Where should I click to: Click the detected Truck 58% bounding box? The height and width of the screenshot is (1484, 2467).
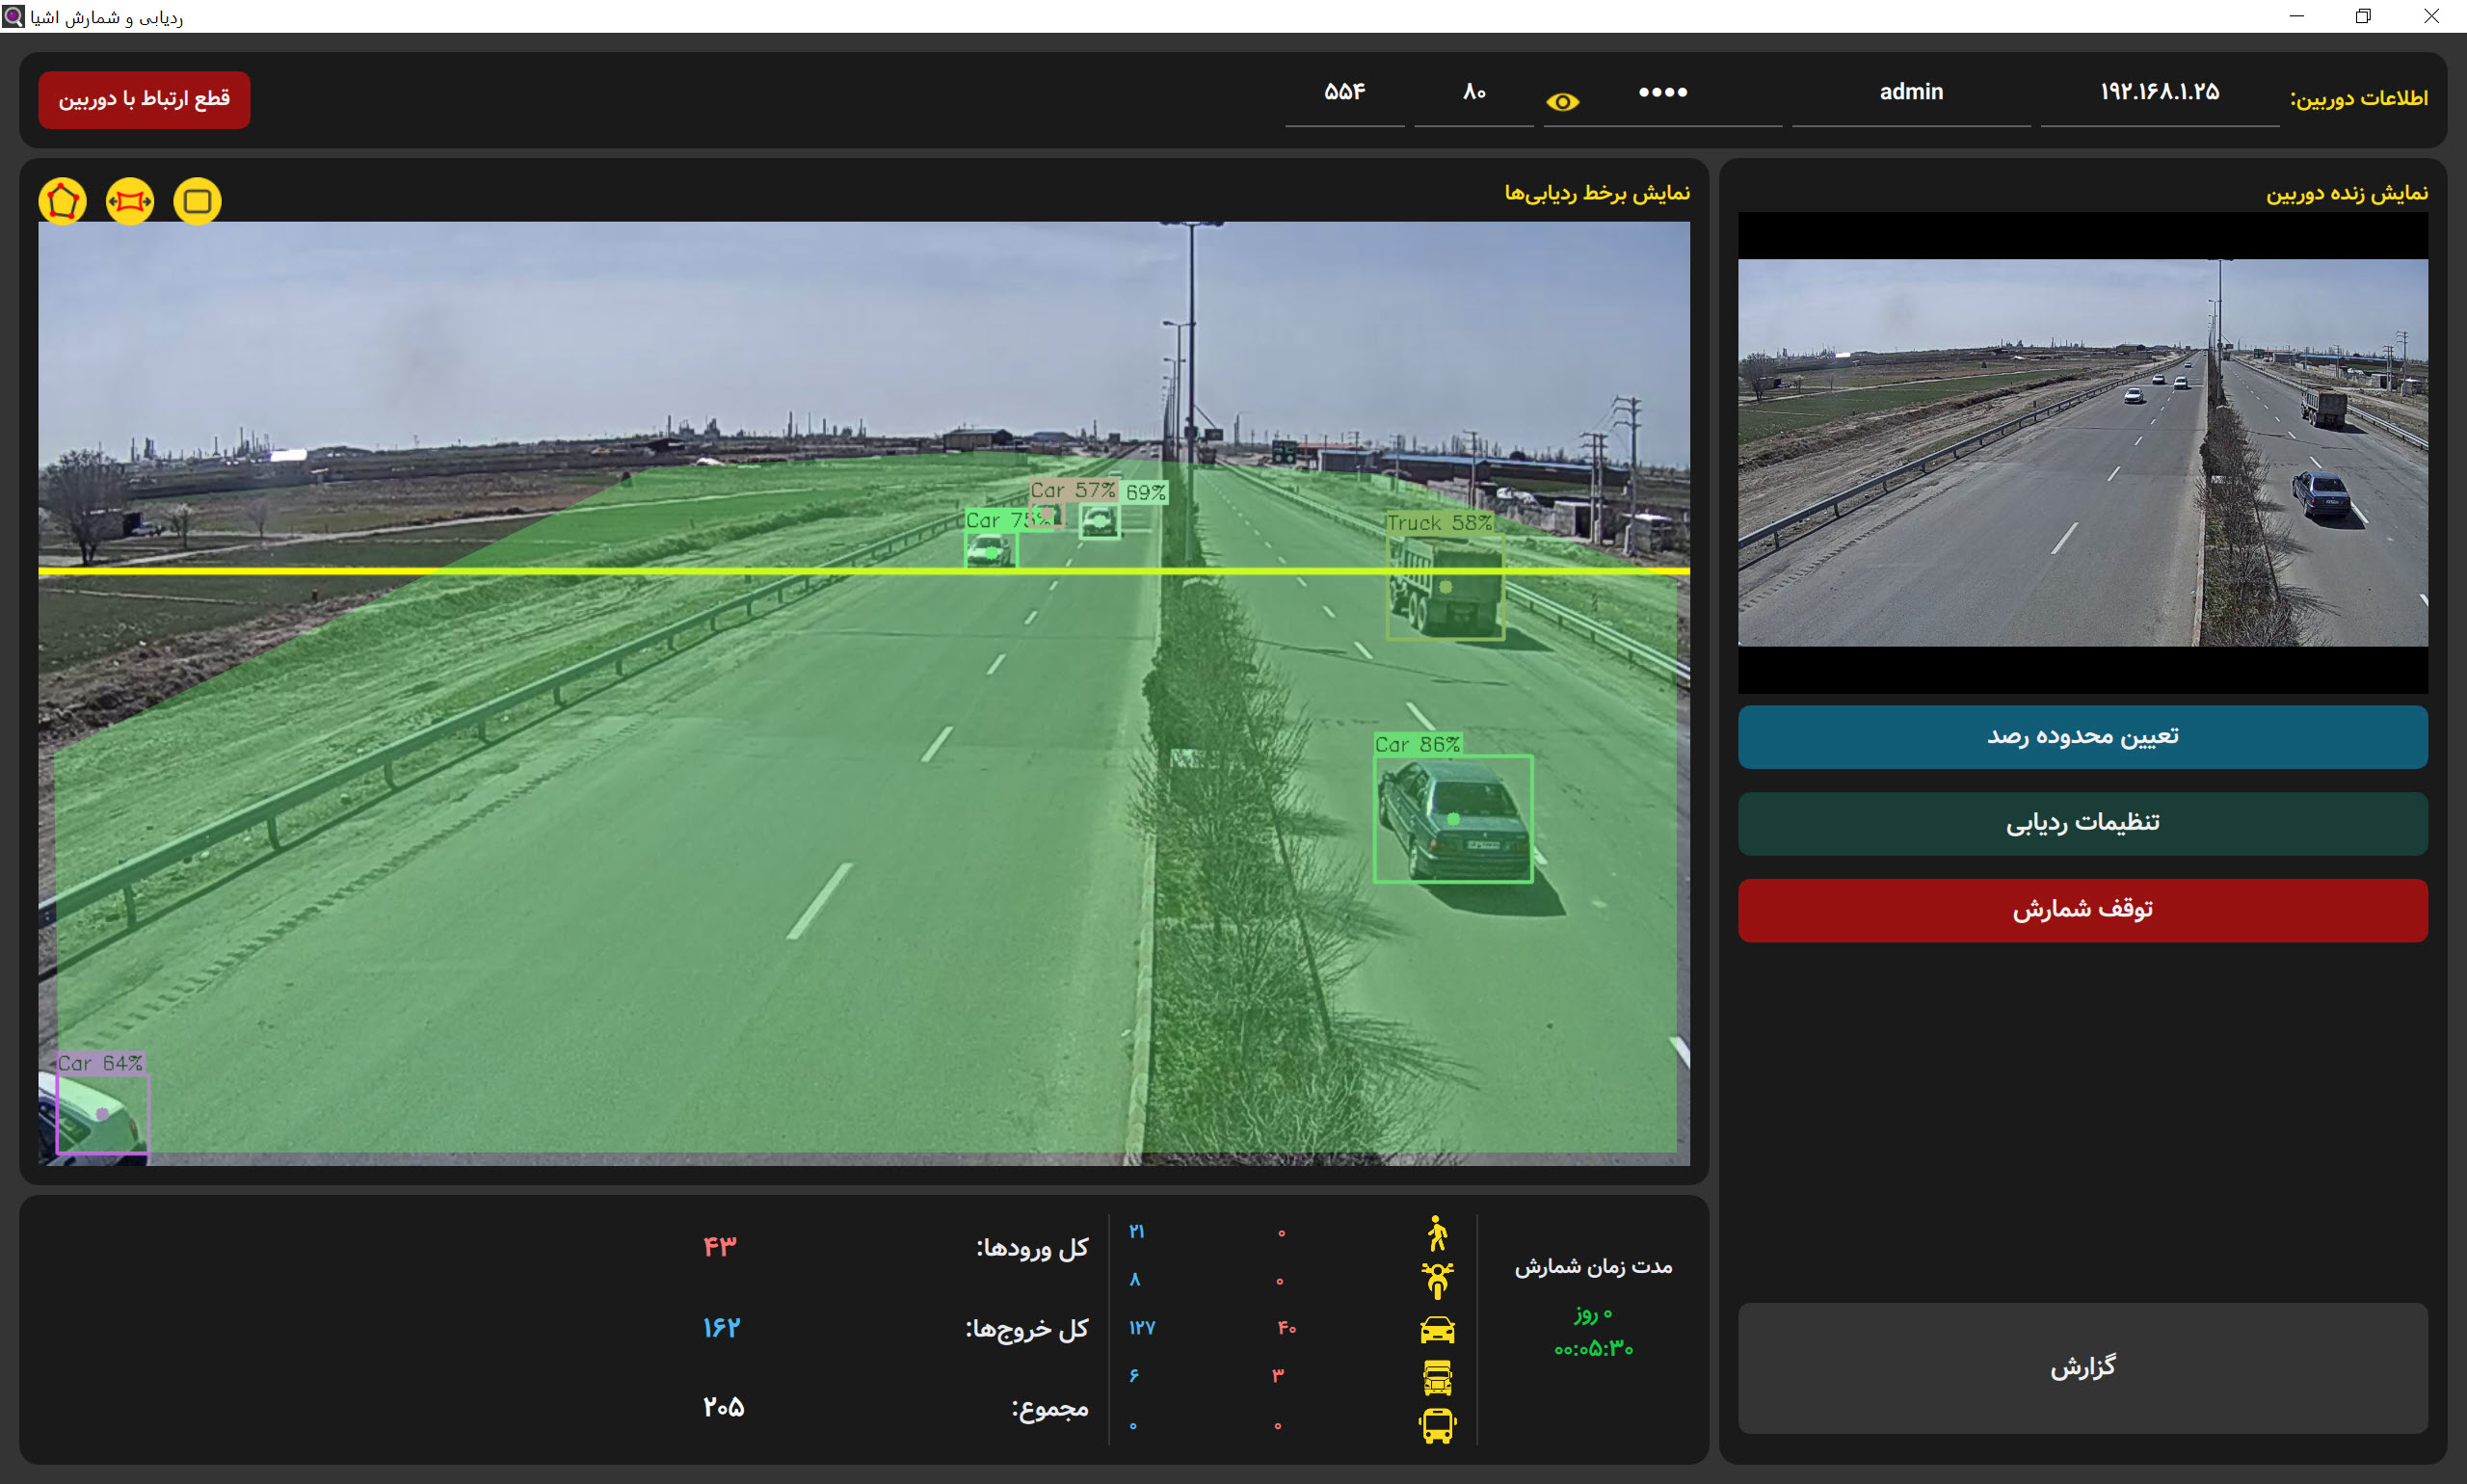pyautogui.click(x=1445, y=585)
